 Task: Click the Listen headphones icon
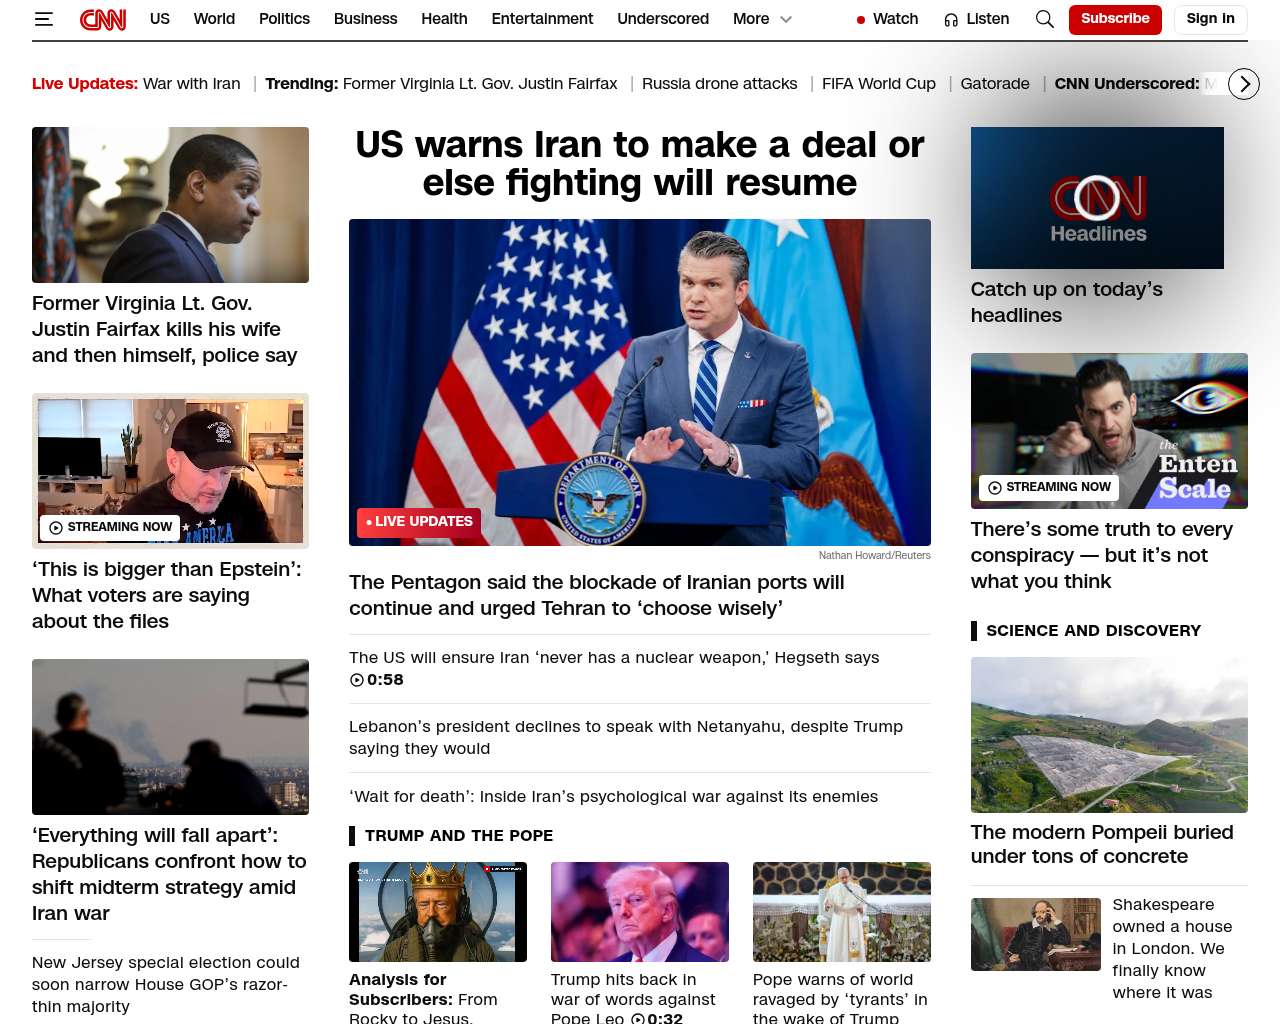click(x=951, y=19)
